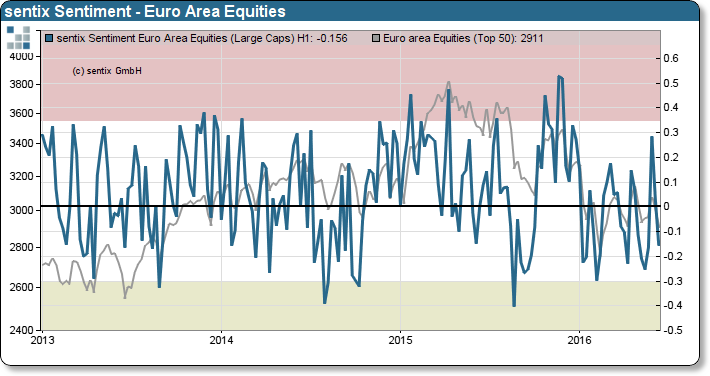Click the 2014 label on the time axis

click(x=221, y=340)
